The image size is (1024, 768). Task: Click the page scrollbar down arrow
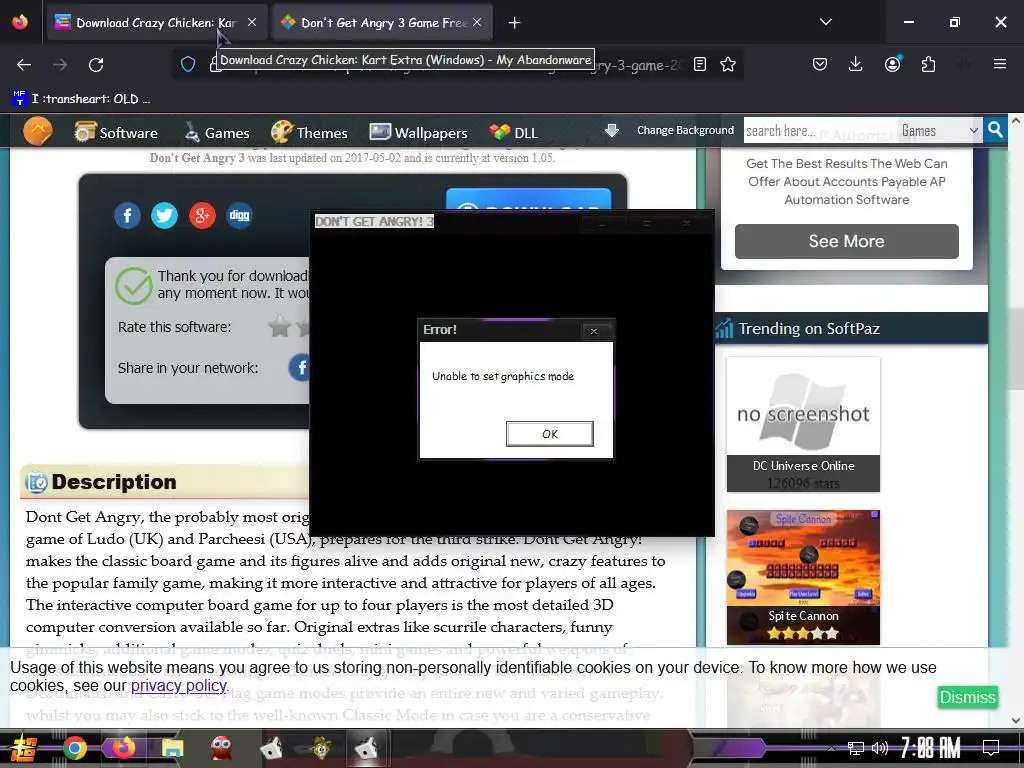pos(1016,720)
